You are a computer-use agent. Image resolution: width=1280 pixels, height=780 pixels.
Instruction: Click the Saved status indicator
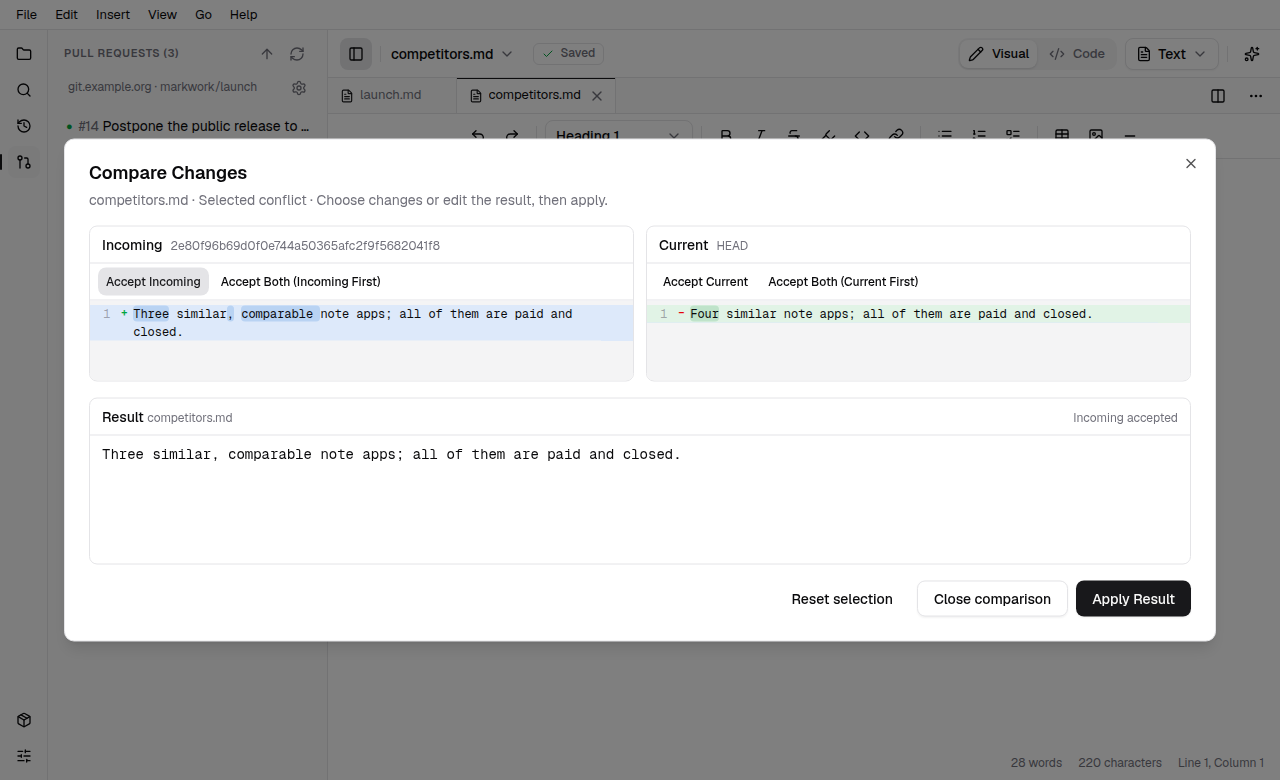(568, 54)
